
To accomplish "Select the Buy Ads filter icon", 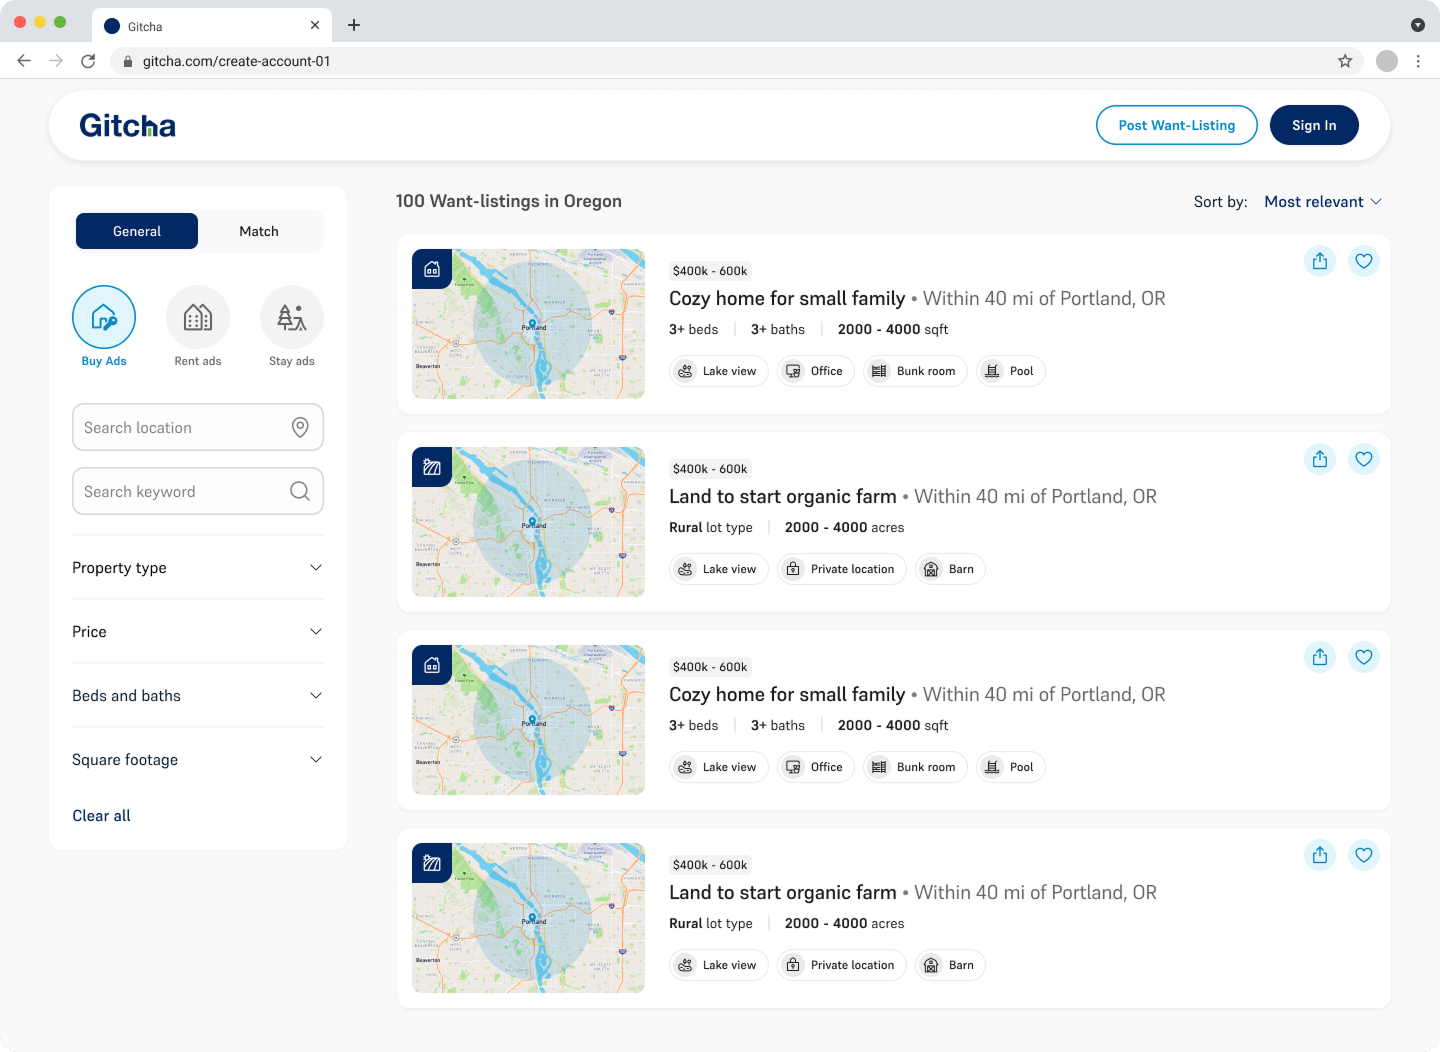I will (104, 316).
